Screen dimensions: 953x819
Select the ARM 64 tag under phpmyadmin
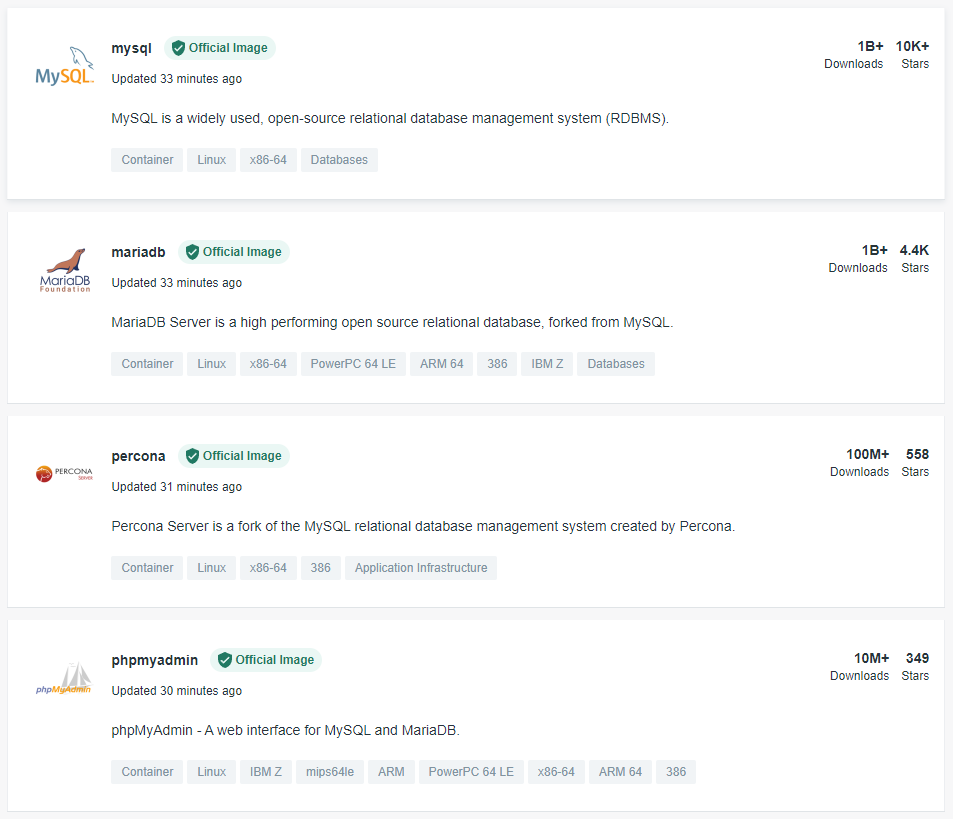point(620,772)
